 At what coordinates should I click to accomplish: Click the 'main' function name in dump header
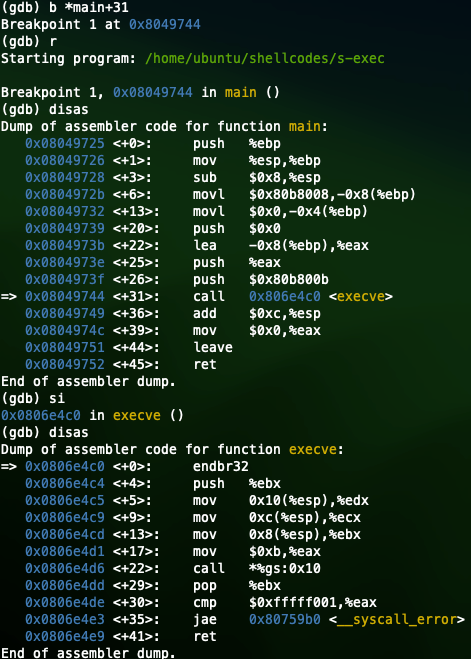305,127
